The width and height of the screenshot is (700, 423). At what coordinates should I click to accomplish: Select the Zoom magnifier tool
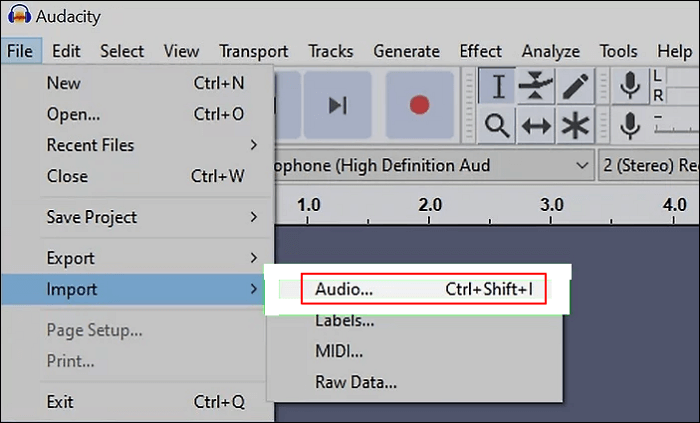tap(497, 125)
